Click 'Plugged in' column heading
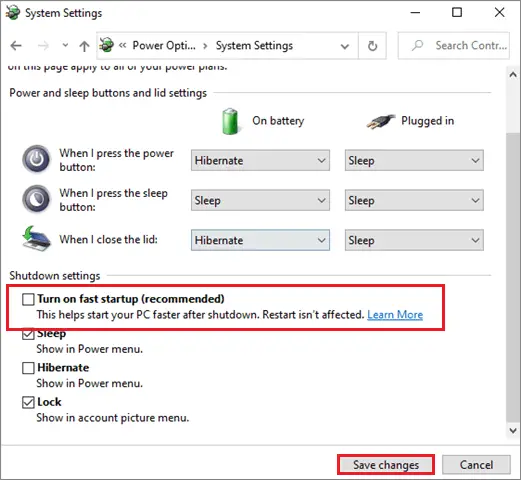The image size is (521, 480). tap(427, 121)
